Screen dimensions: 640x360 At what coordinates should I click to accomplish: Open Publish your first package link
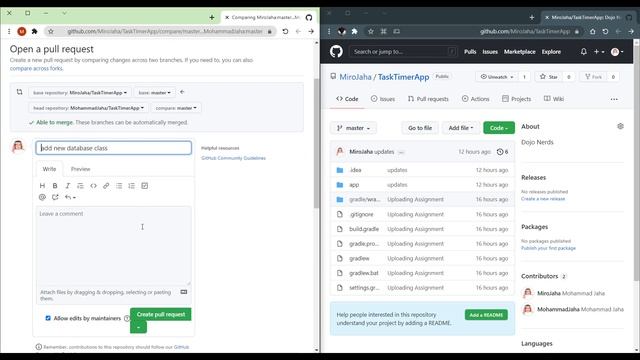point(548,248)
